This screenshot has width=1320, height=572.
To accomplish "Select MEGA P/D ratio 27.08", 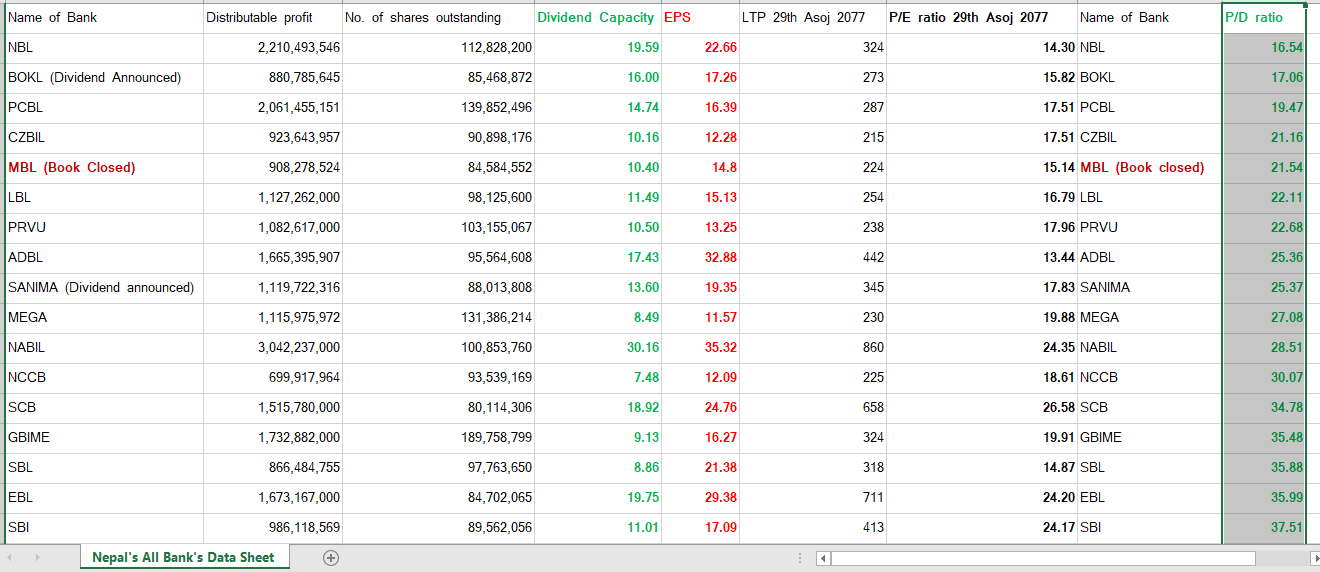I will [x=1264, y=317].
